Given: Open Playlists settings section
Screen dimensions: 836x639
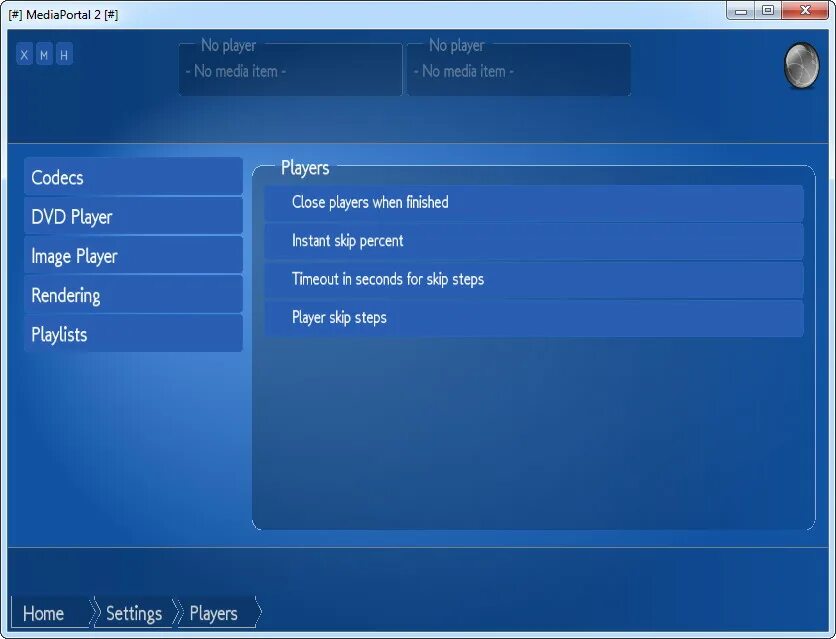Looking at the screenshot, I should [x=133, y=334].
